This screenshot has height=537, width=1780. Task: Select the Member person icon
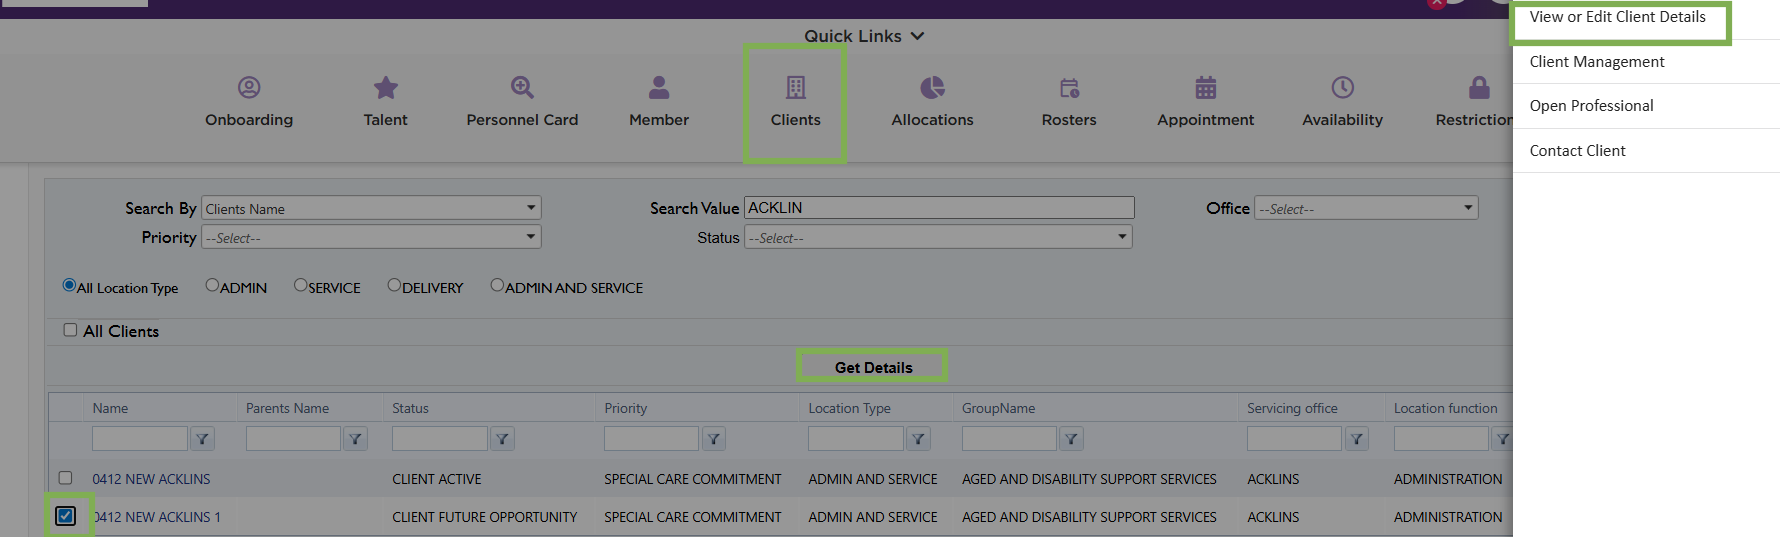pyautogui.click(x=659, y=88)
